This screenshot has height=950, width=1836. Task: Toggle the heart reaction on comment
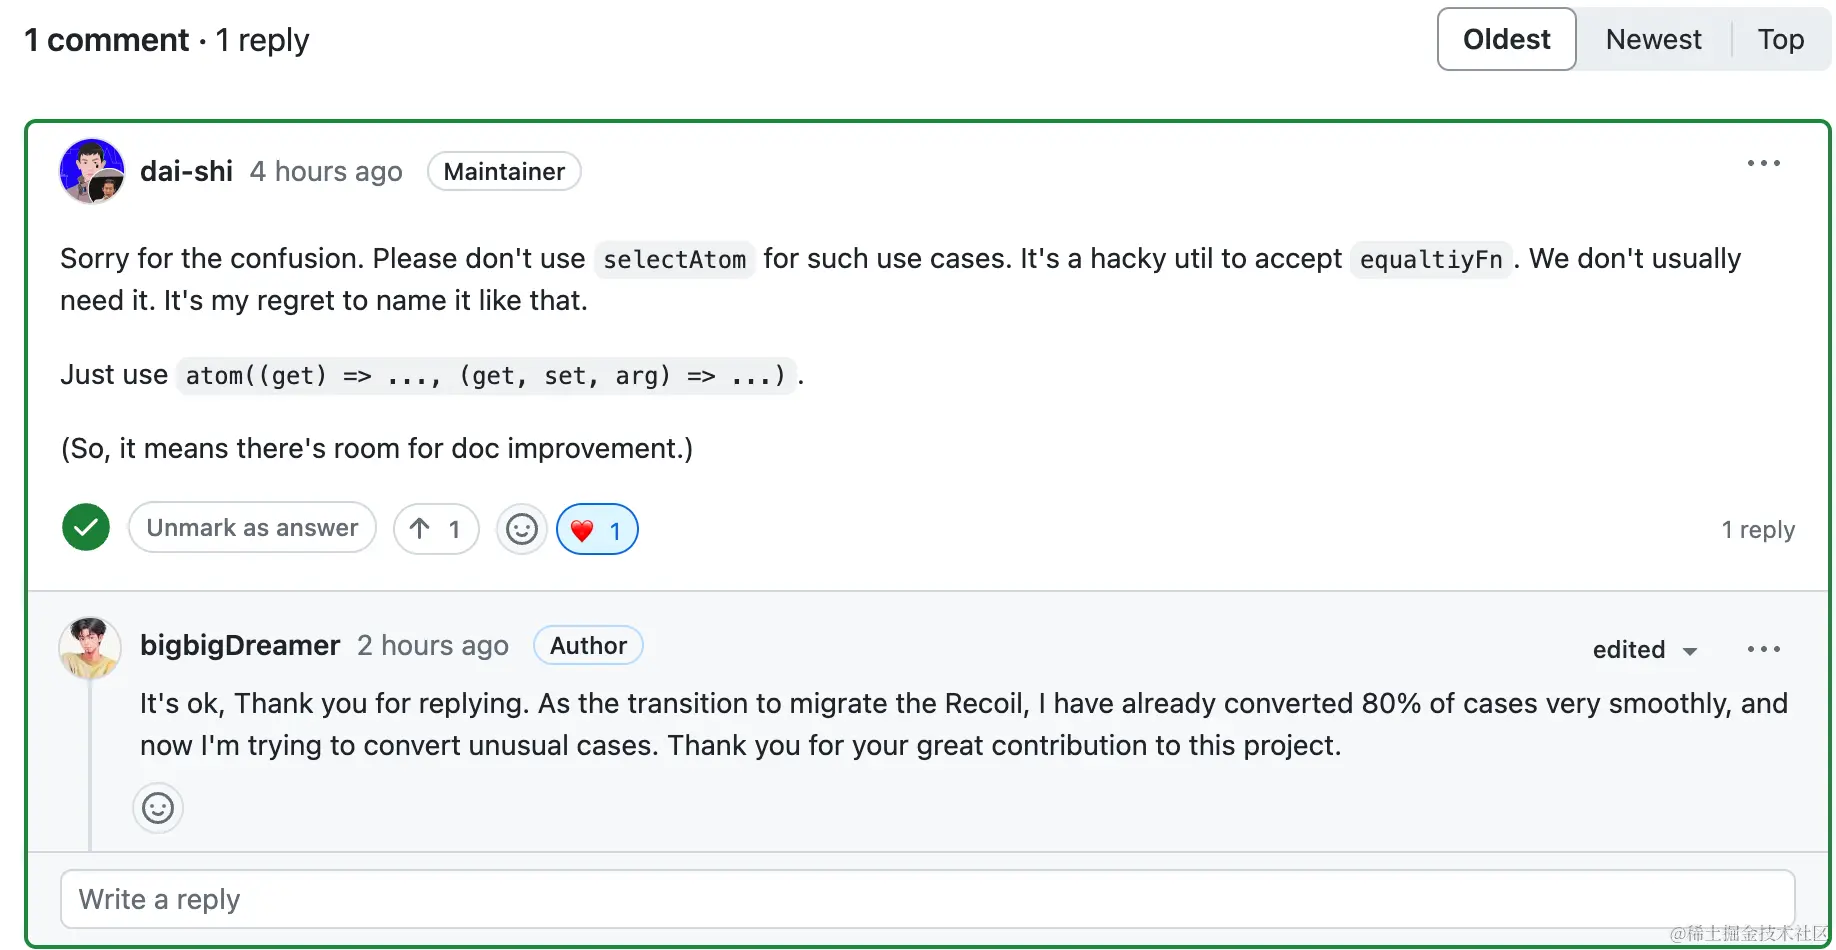pyautogui.click(x=597, y=529)
